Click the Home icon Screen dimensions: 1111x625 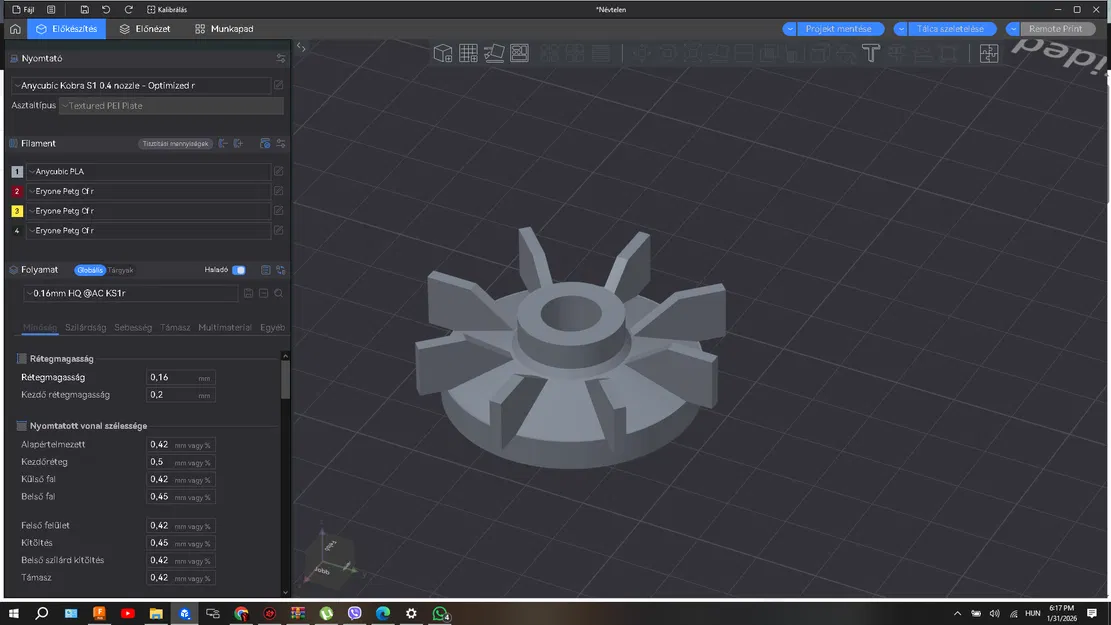(x=15, y=29)
